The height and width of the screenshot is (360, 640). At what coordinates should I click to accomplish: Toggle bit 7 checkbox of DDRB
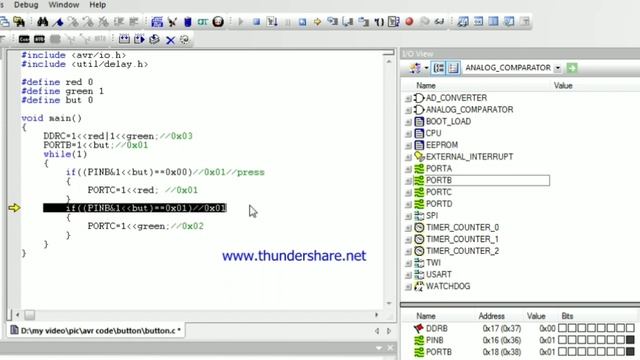(x=562, y=328)
